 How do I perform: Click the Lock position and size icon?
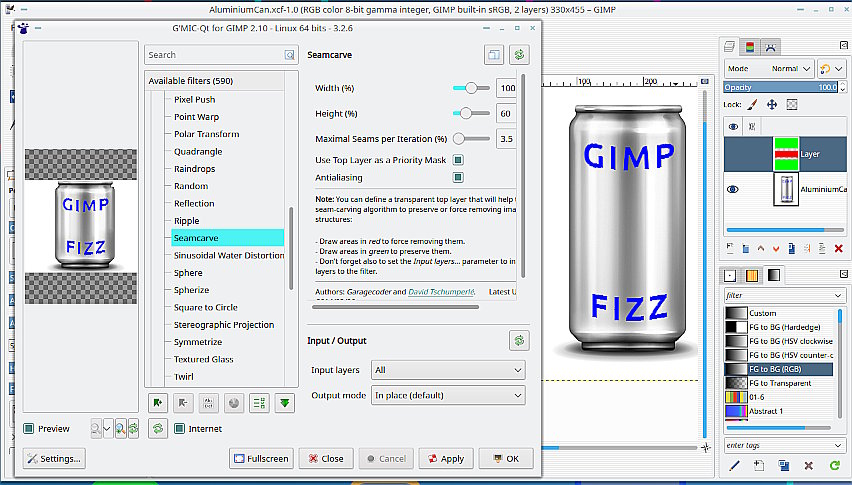772,104
